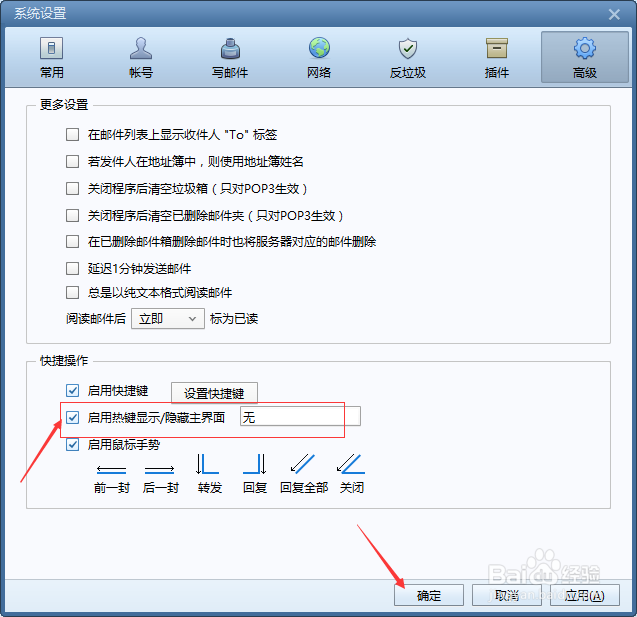637x617 pixels.
Task: Click the 前一封 gesture label
Action: (112, 487)
